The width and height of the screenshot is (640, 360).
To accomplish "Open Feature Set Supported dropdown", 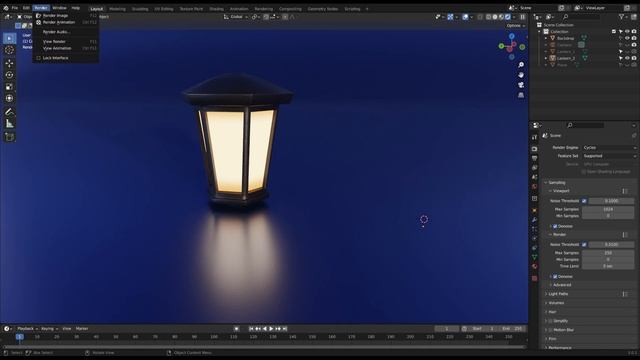I will click(610, 156).
